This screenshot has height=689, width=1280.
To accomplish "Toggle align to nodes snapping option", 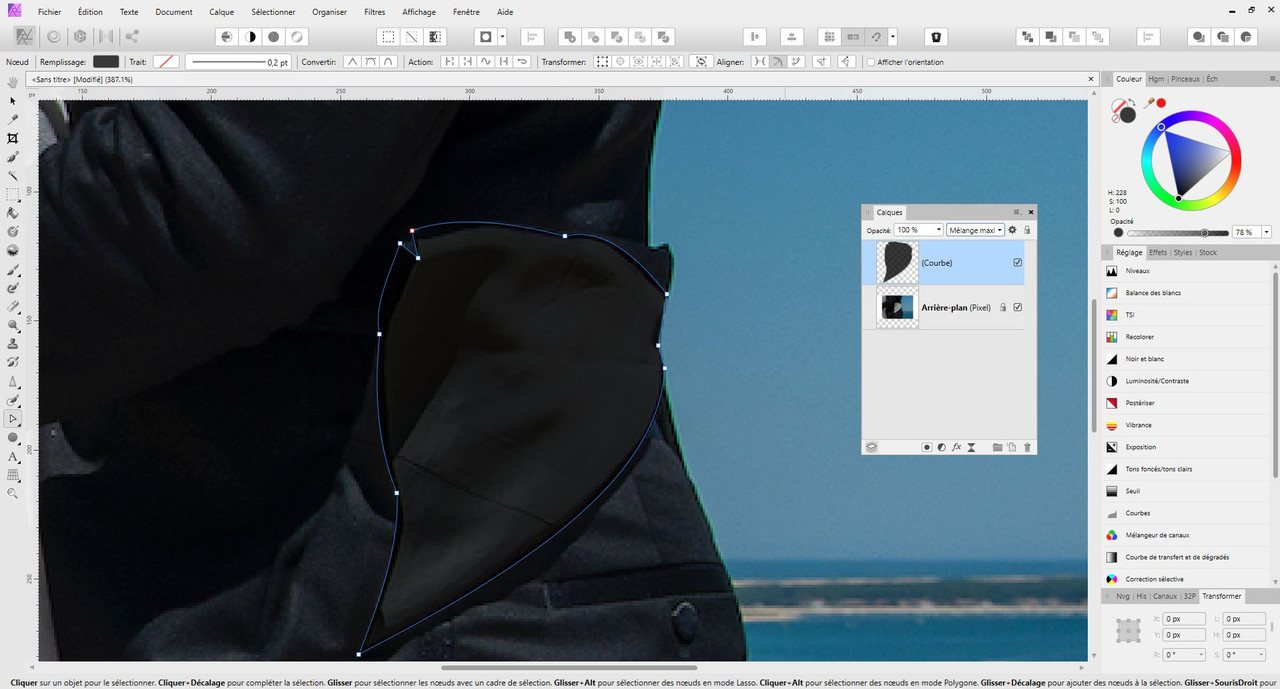I will (760, 62).
